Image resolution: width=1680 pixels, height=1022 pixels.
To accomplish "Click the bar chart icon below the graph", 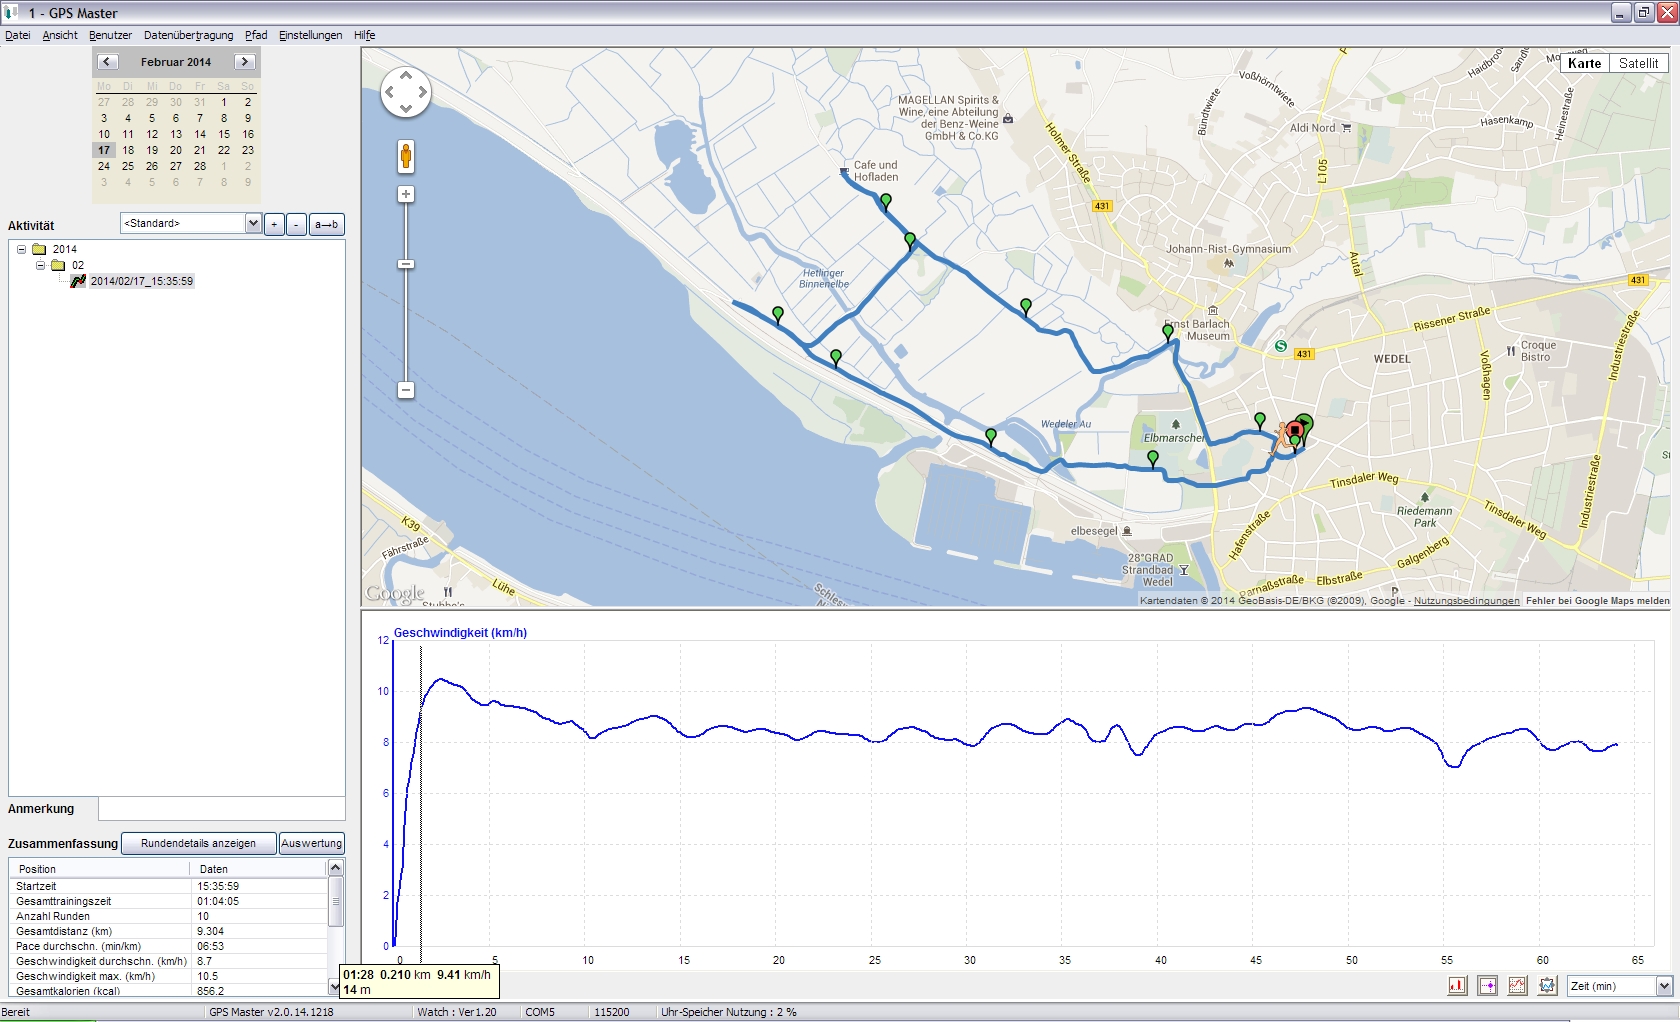I will (1457, 986).
